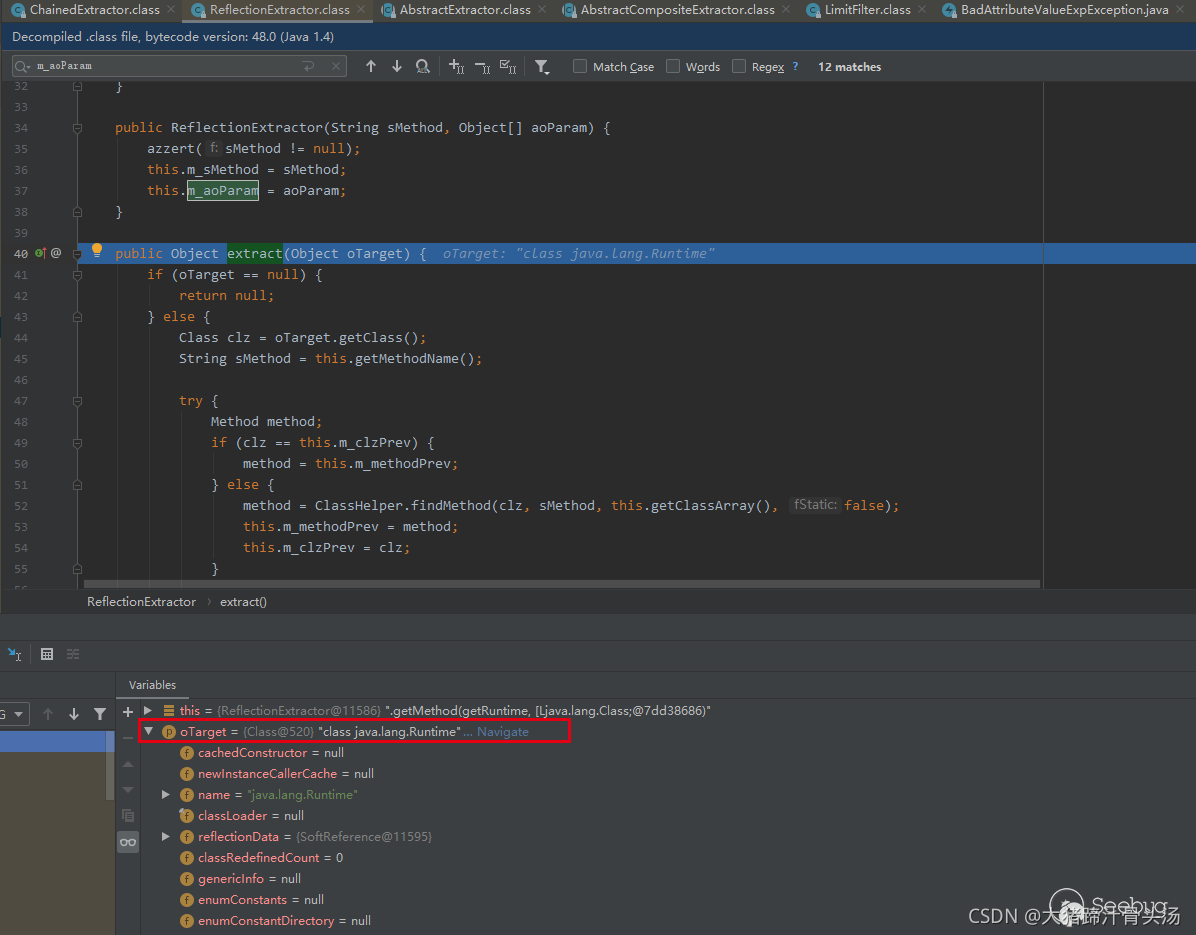The image size is (1196, 935).
Task: Enable the Words checkbox
Action: coord(673,67)
